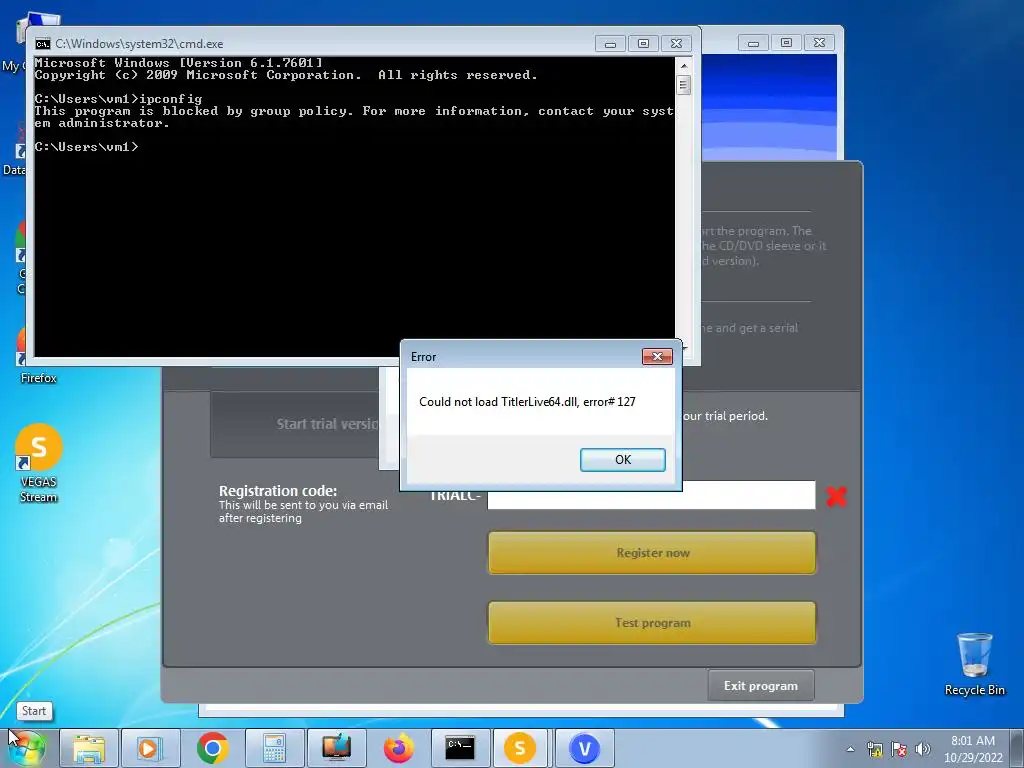Open the Windows Start orb
The image size is (1024, 768).
26,748
